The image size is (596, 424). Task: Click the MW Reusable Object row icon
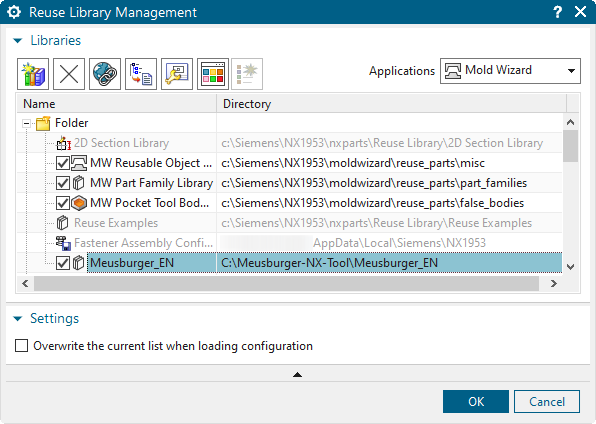coord(79,163)
